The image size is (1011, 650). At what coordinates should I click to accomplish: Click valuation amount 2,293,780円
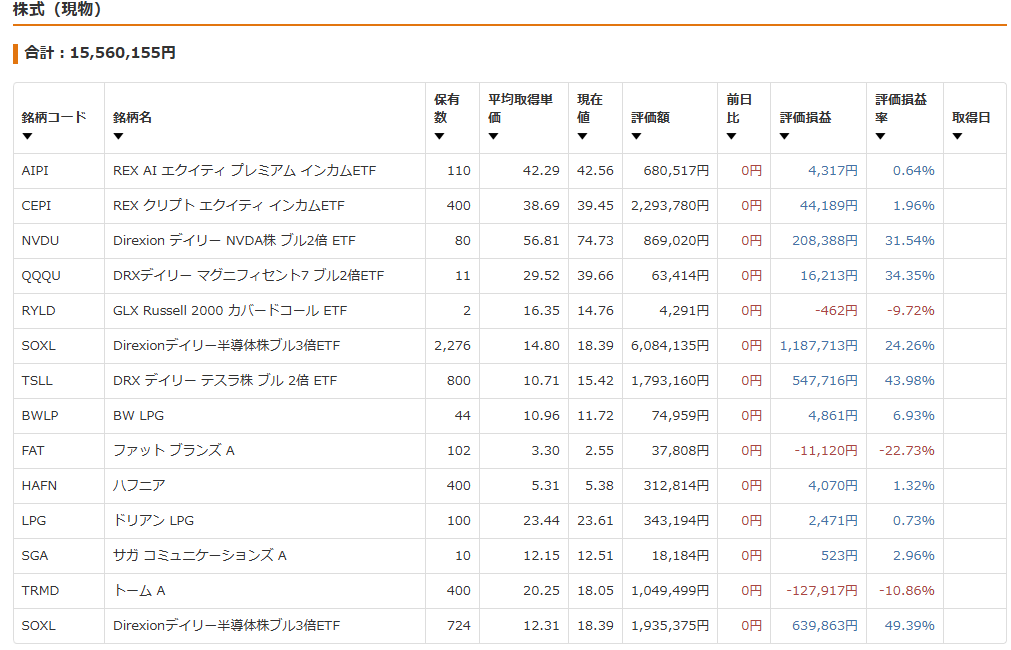(670, 206)
